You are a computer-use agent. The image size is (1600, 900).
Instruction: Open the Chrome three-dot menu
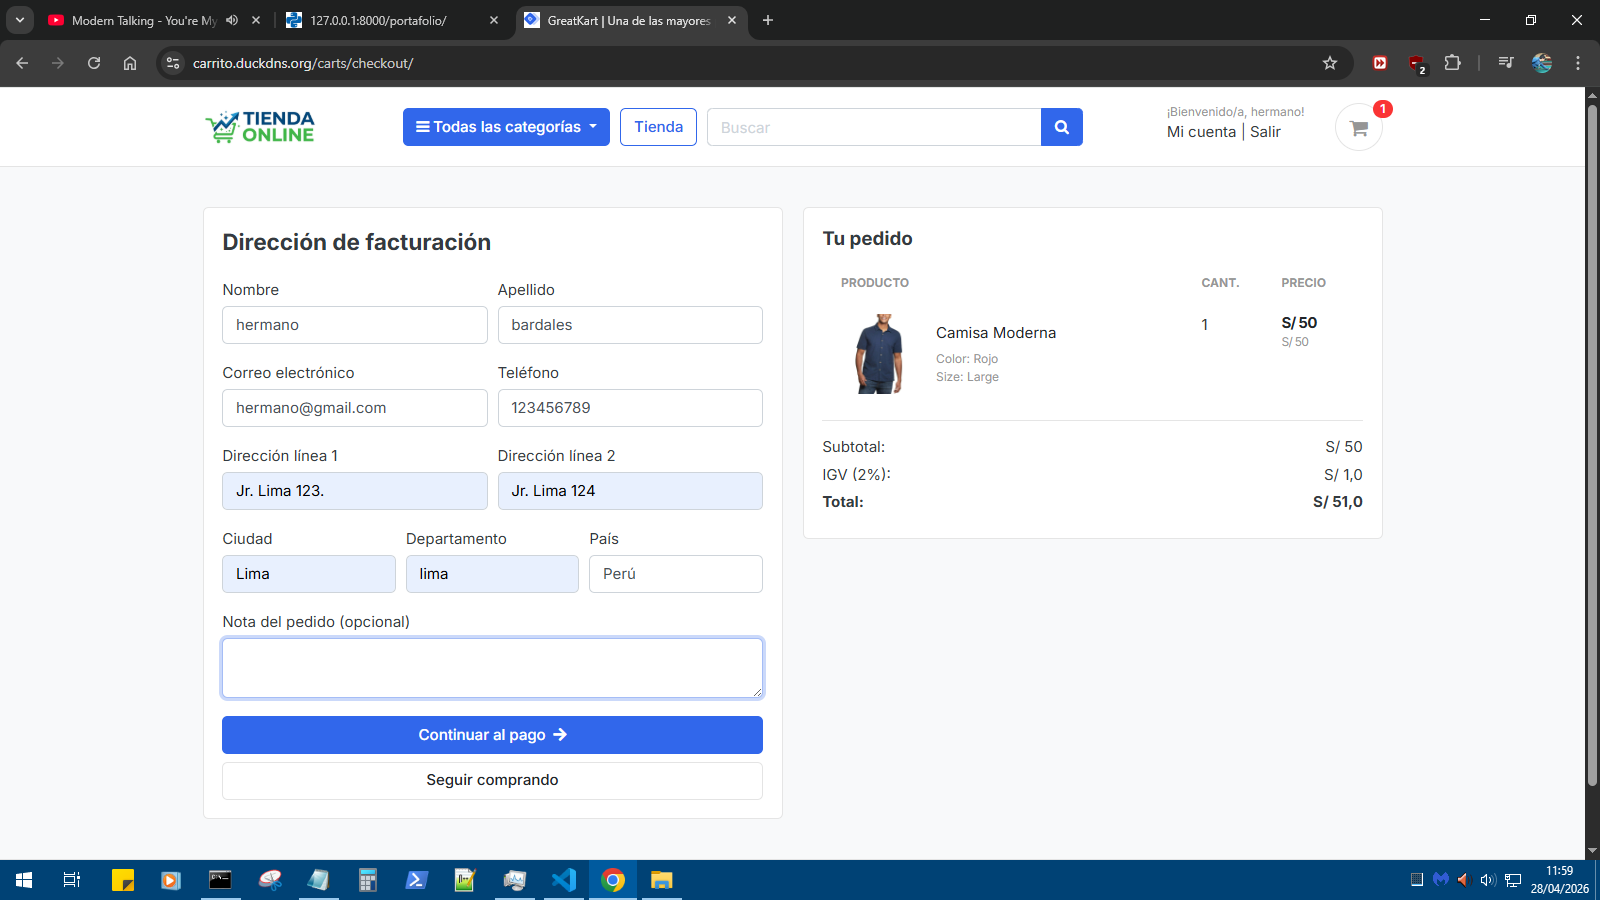[x=1577, y=63]
